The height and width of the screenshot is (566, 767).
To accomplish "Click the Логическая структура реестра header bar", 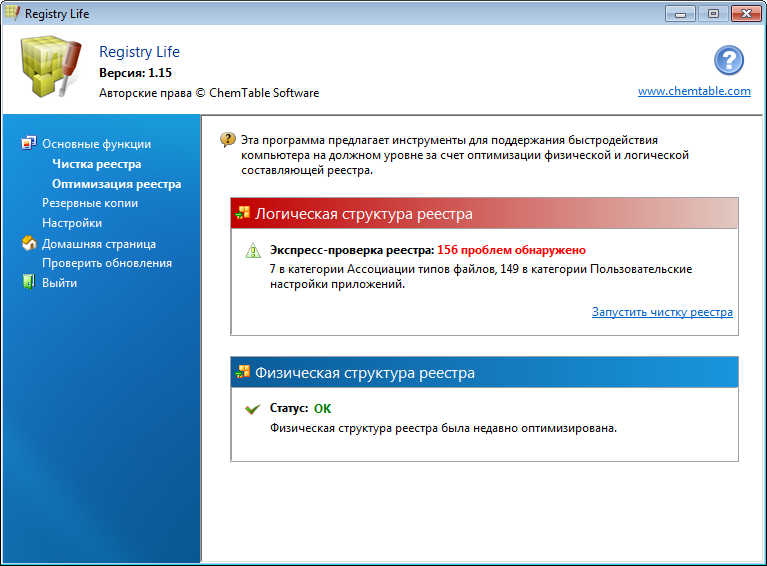I will [484, 213].
